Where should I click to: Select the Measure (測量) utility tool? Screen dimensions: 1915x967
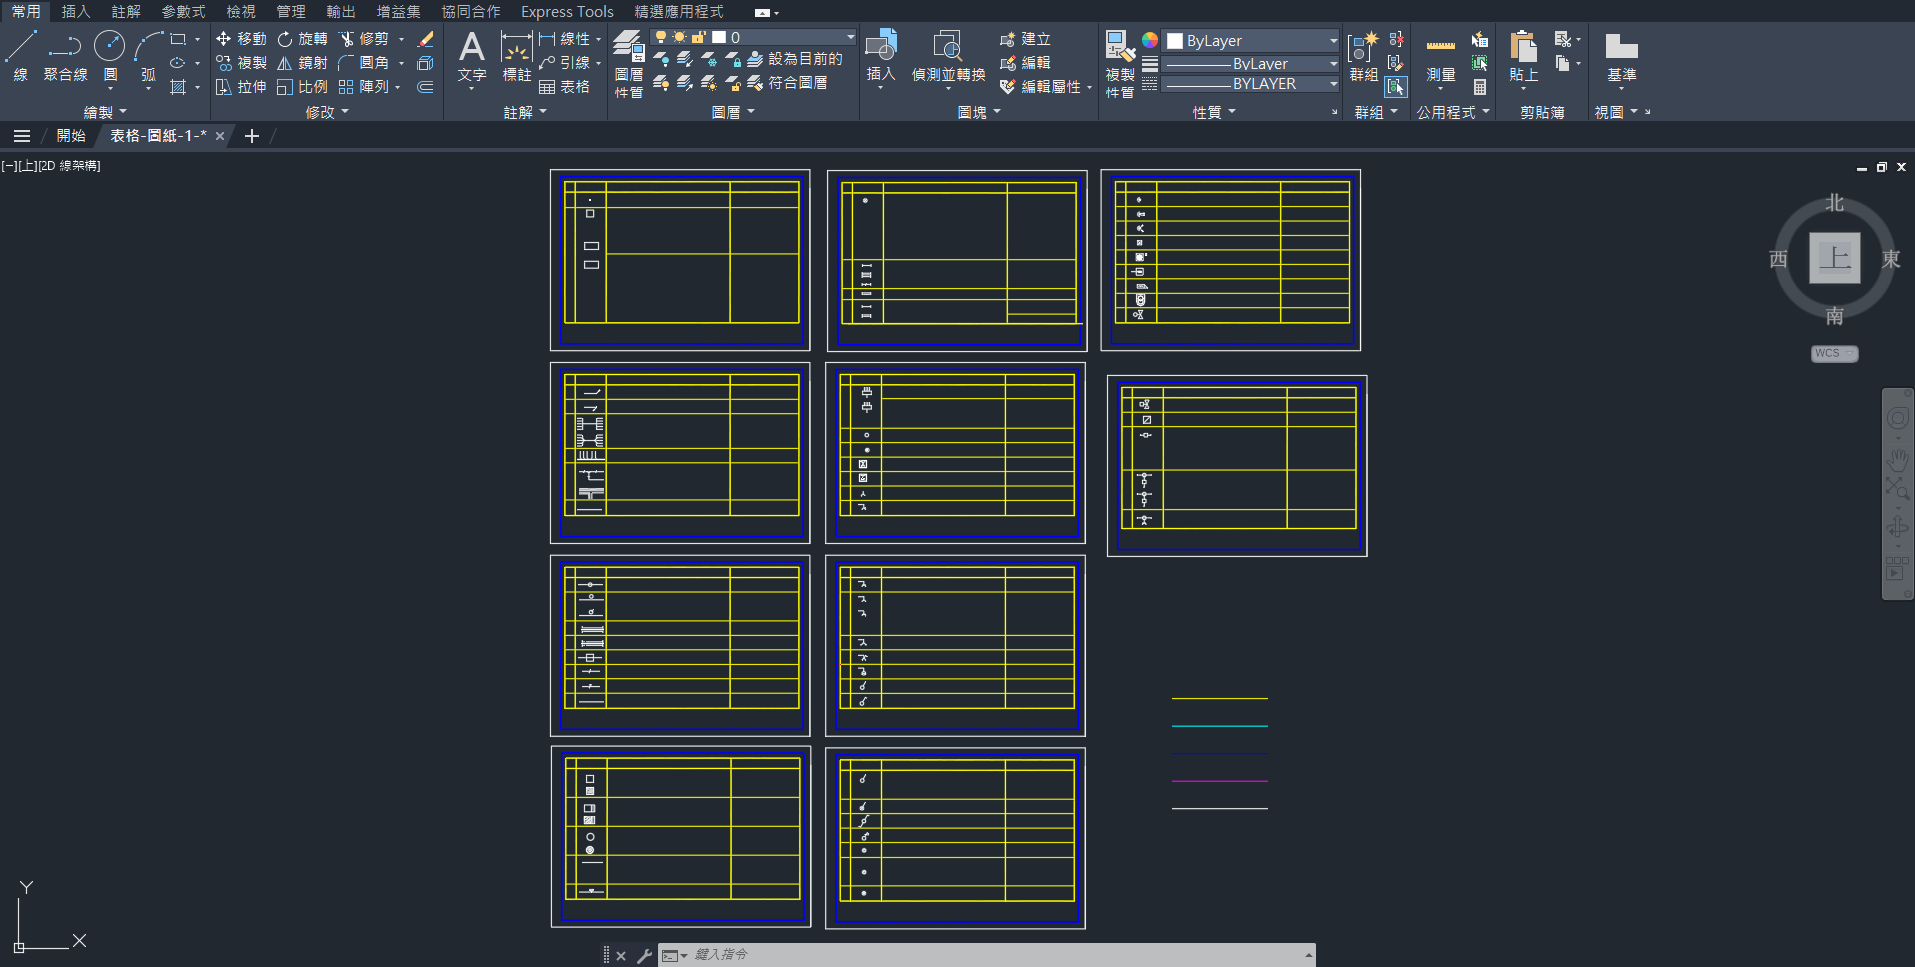pos(1440,55)
